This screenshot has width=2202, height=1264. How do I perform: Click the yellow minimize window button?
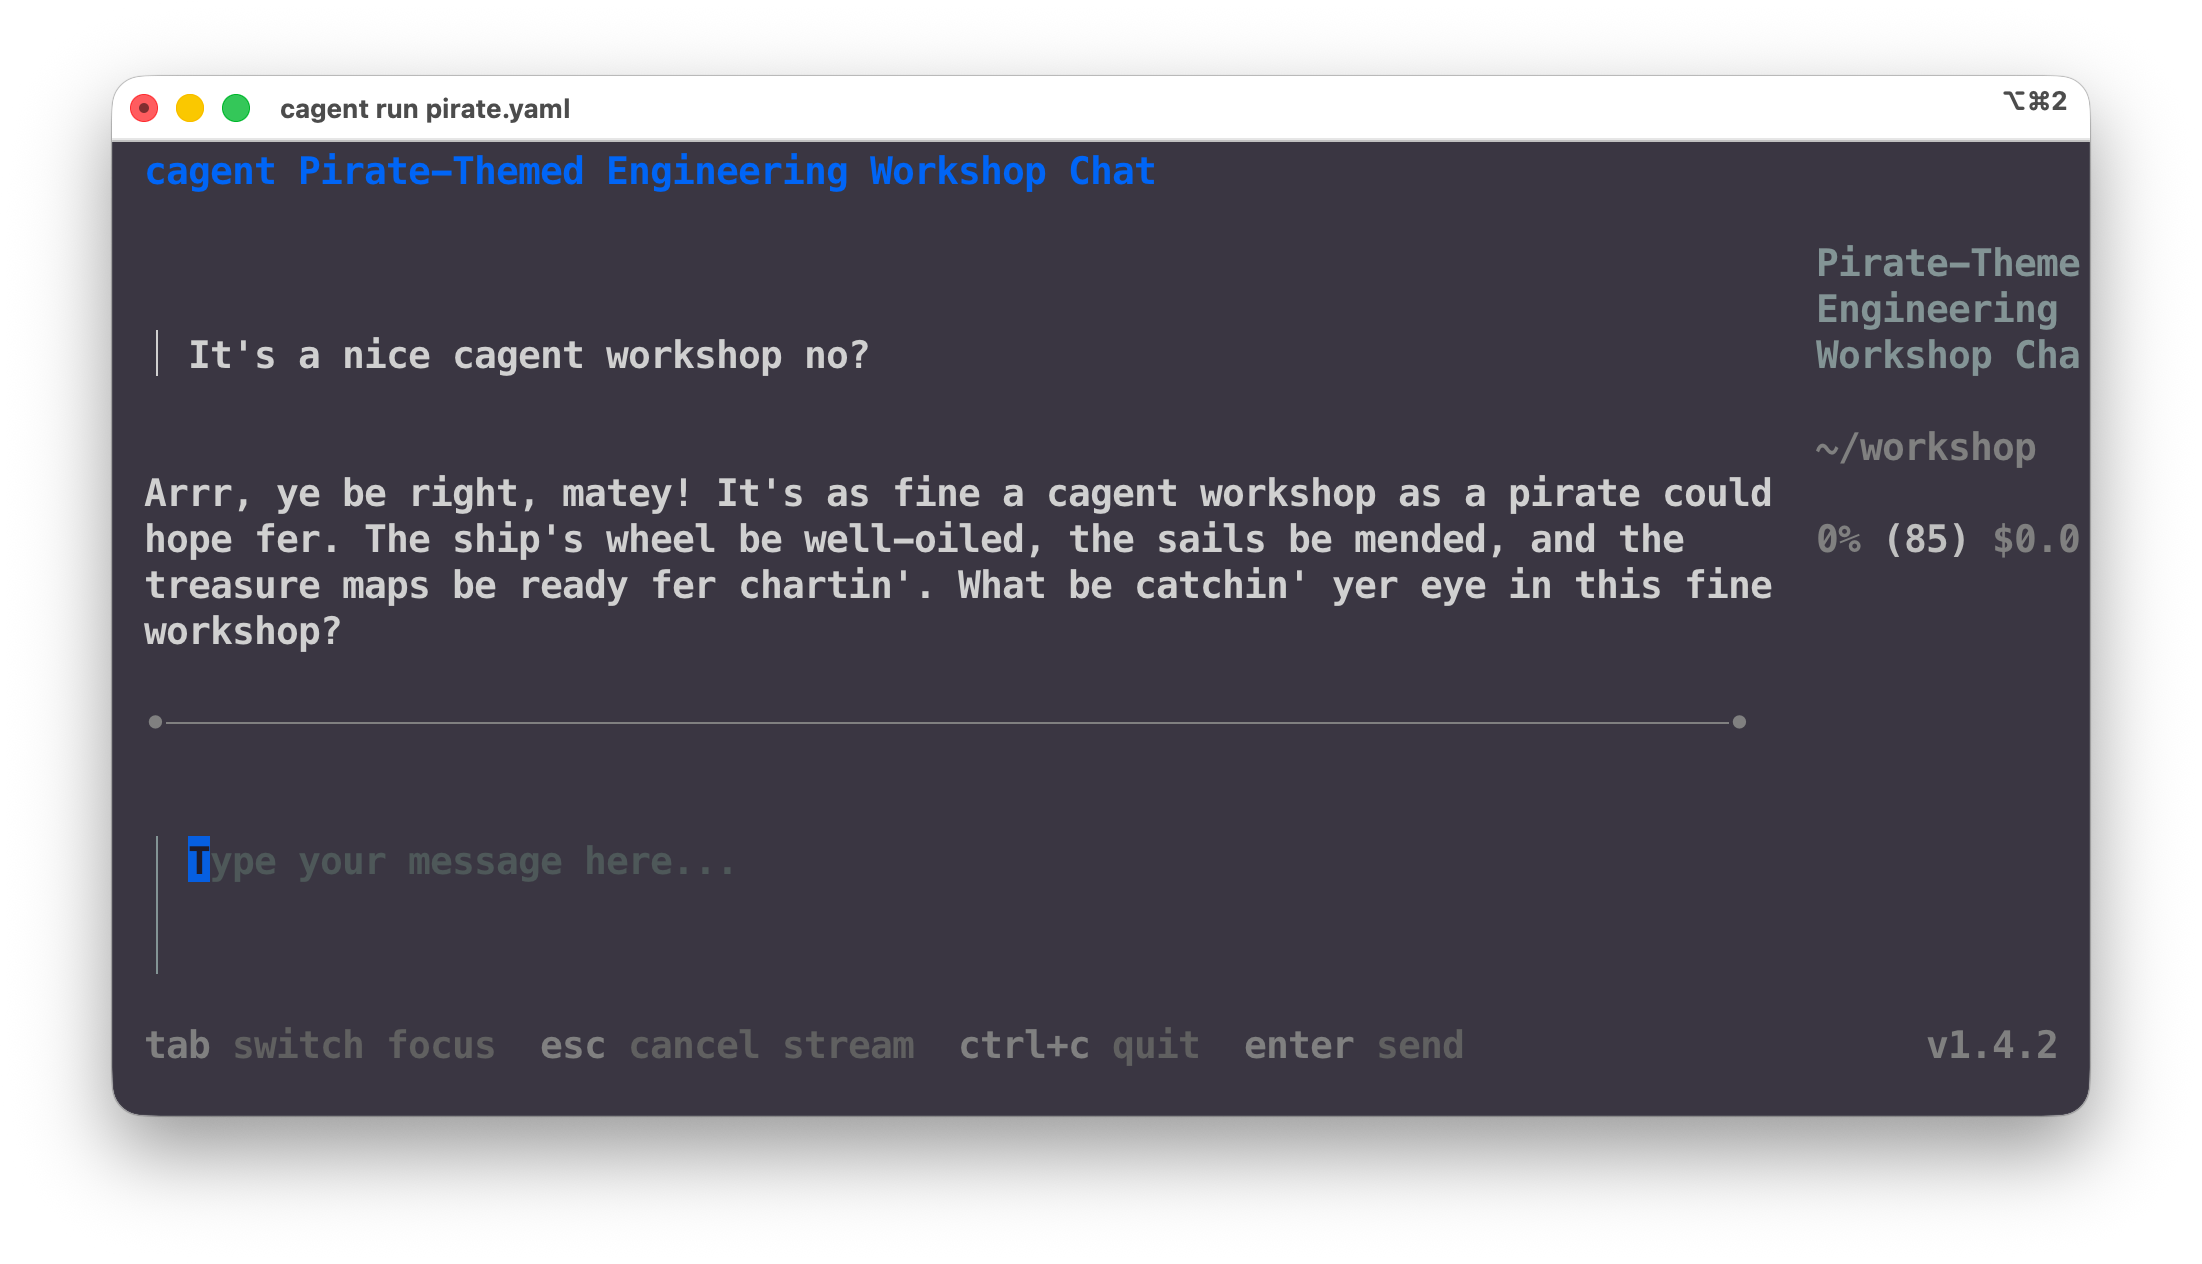(x=190, y=108)
